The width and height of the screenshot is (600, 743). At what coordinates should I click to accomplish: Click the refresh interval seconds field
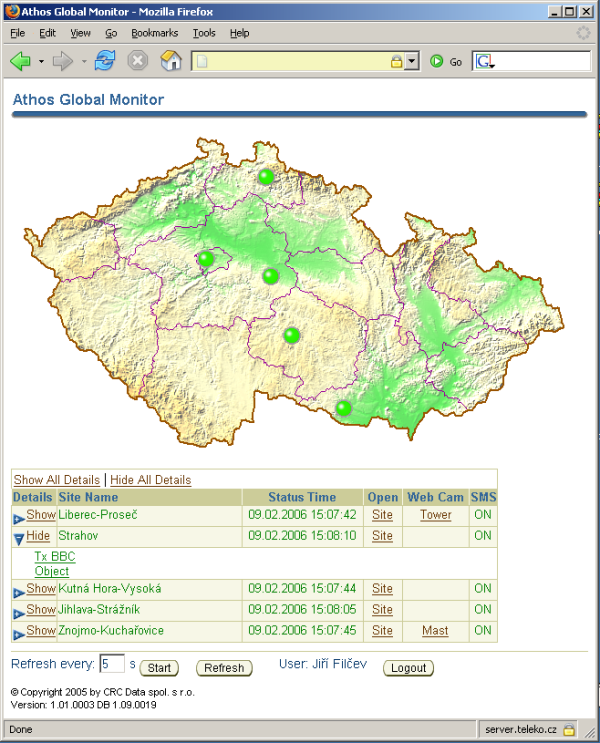point(111,664)
